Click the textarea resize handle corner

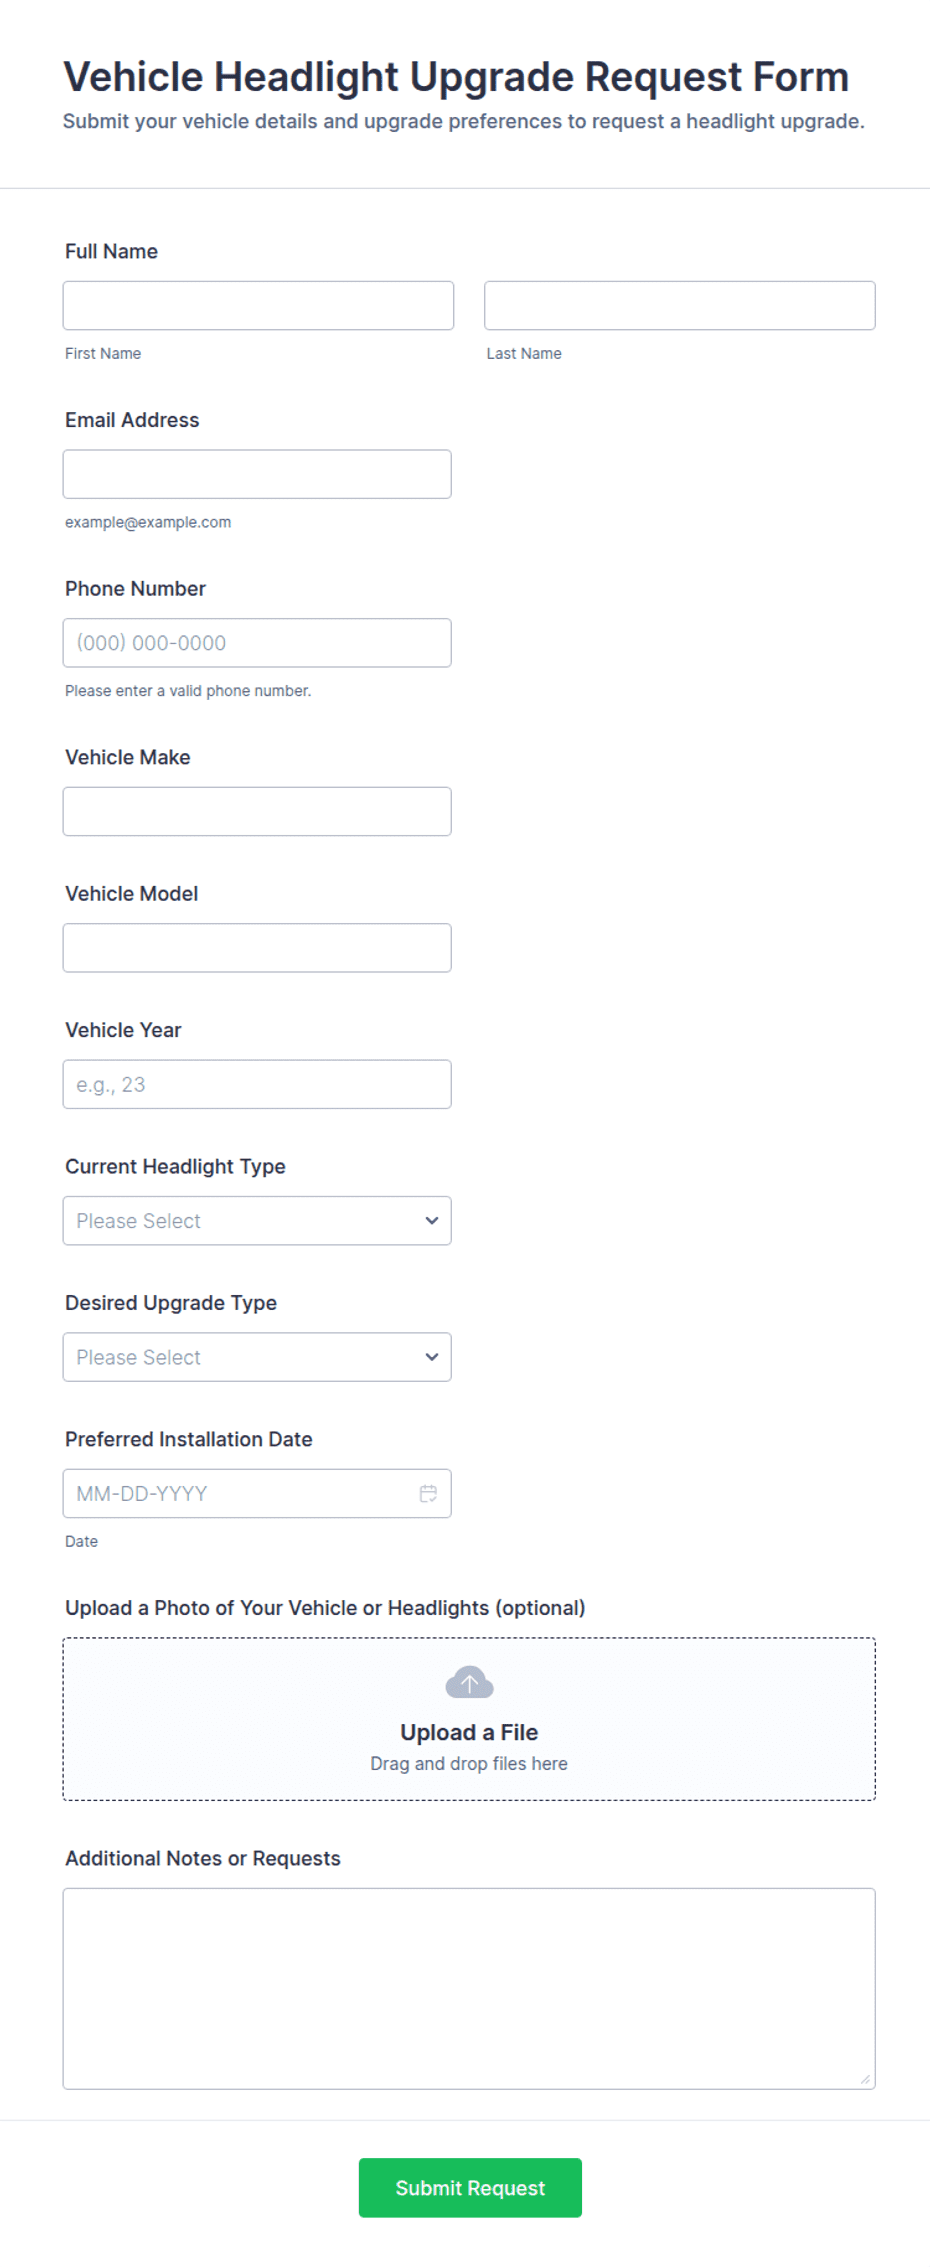[865, 2079]
